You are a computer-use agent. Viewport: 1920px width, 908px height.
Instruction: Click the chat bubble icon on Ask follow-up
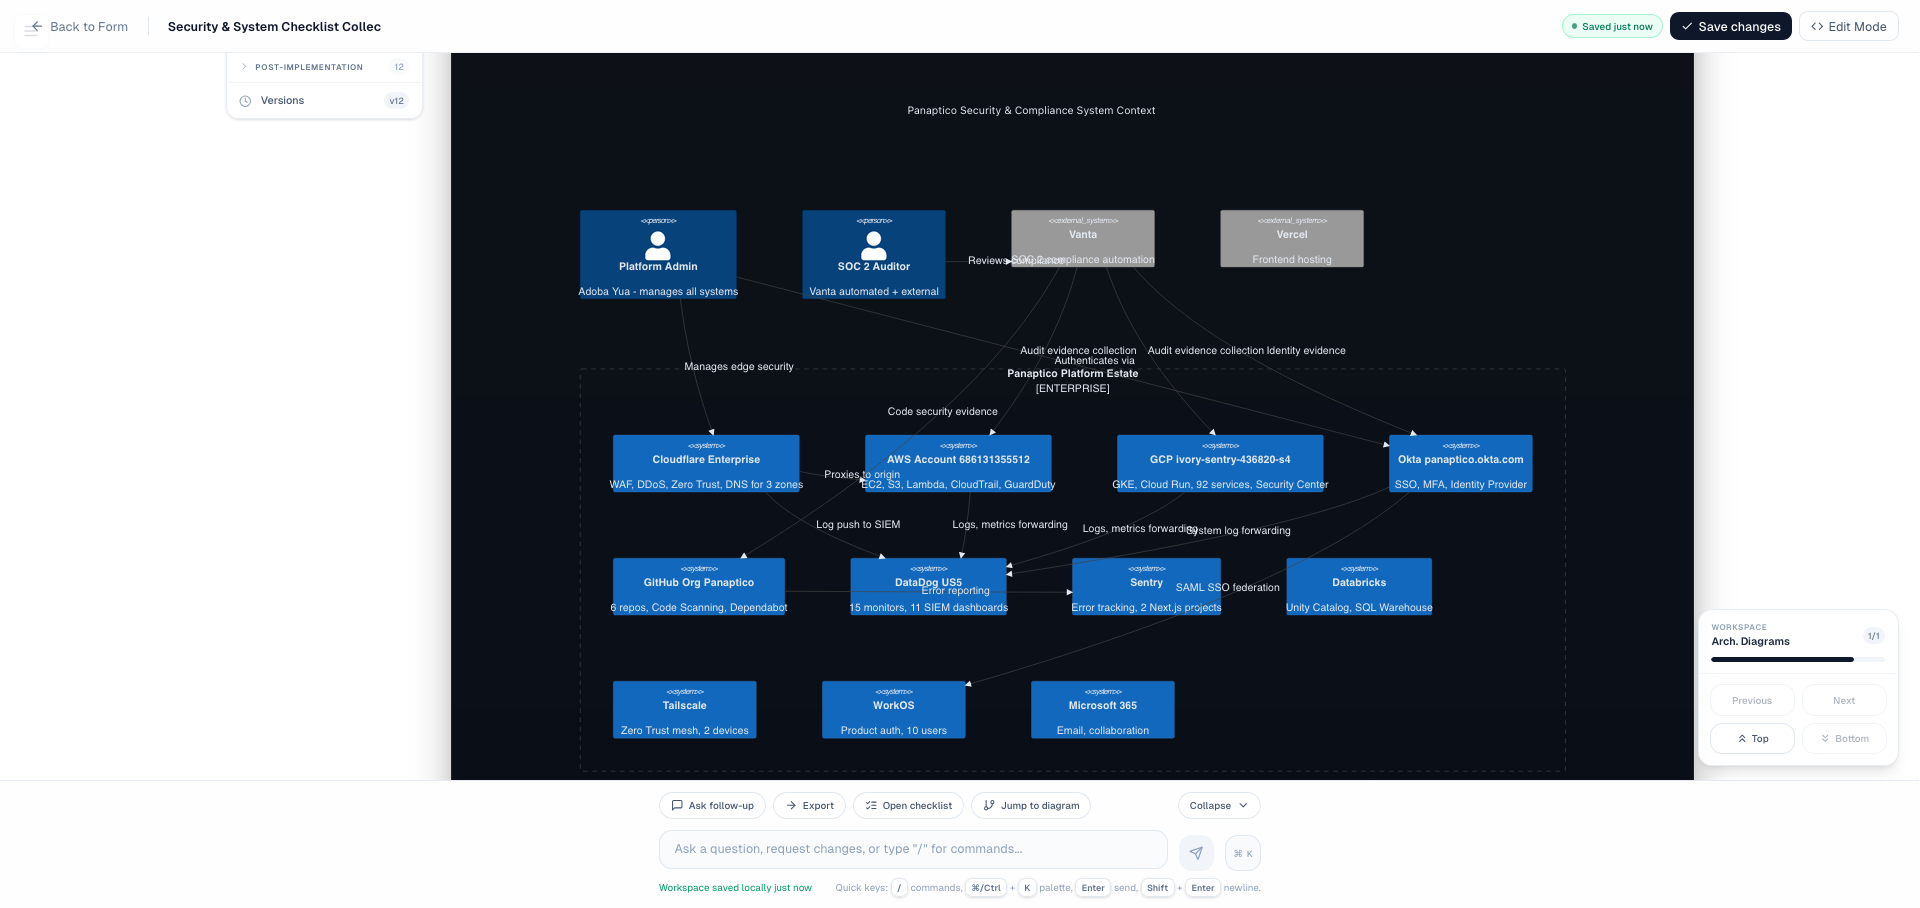click(x=677, y=805)
